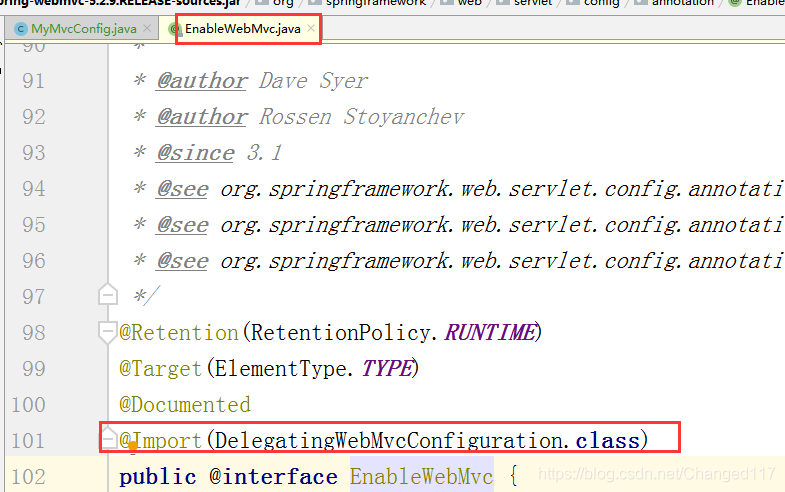
Task: Click the @since tag on line 93
Action: coord(195,153)
